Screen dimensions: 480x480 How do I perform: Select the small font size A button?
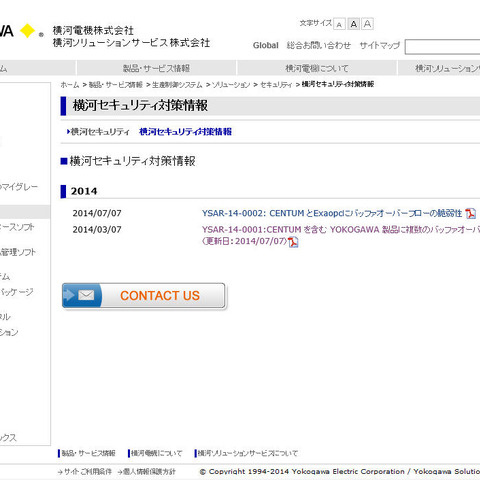coord(339,24)
